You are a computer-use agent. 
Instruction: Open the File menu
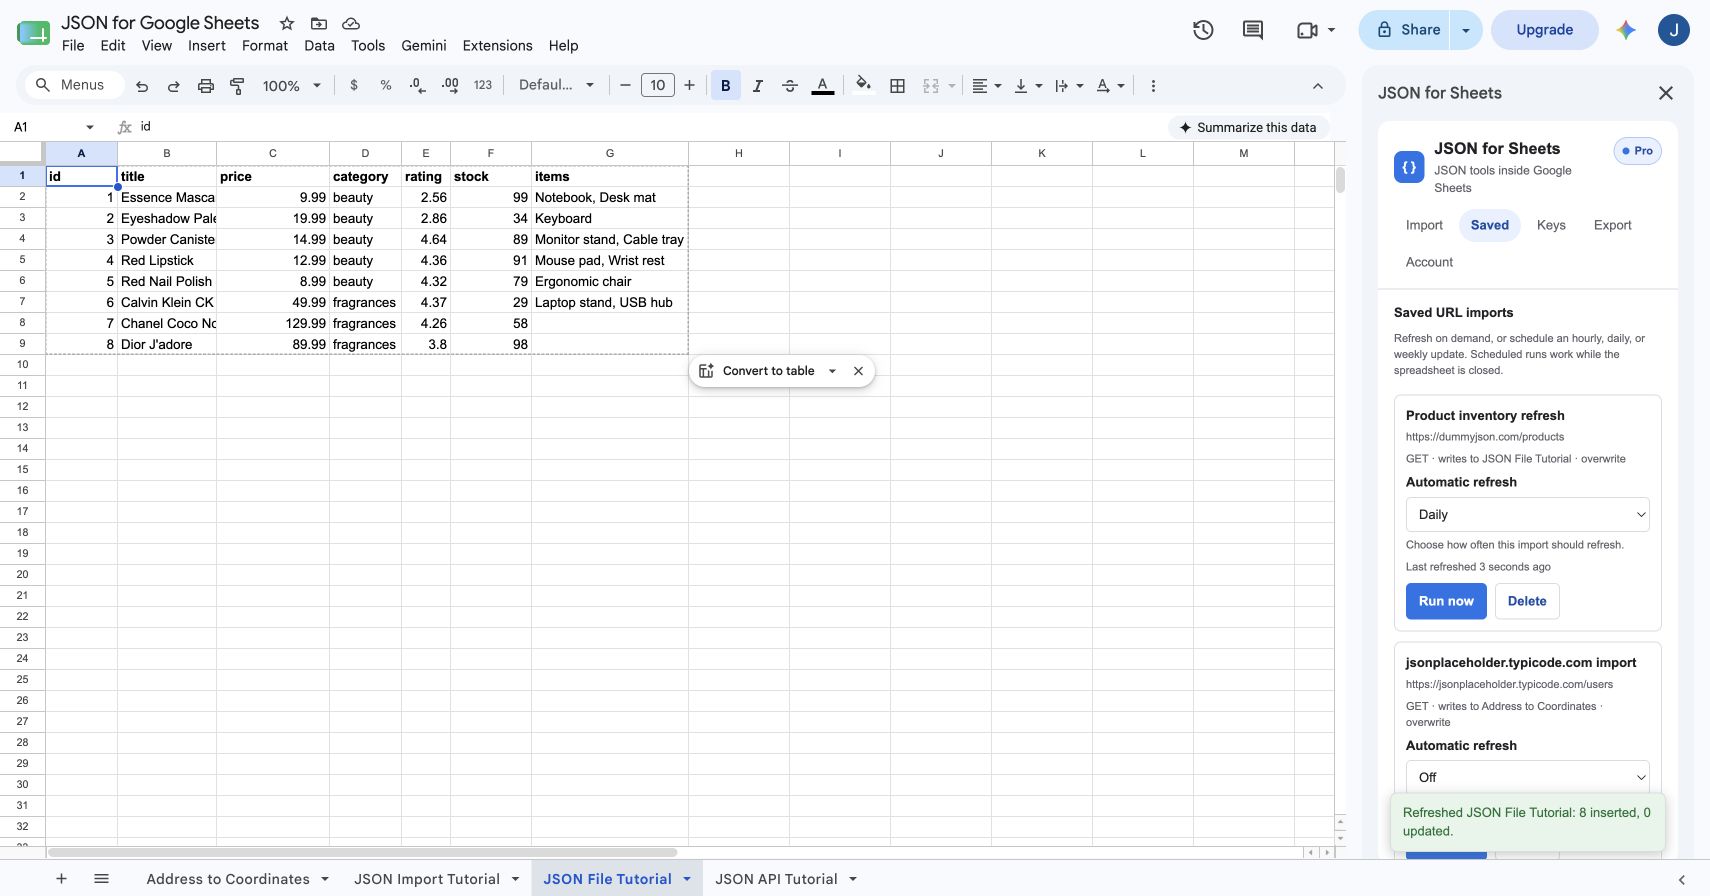[x=73, y=46]
